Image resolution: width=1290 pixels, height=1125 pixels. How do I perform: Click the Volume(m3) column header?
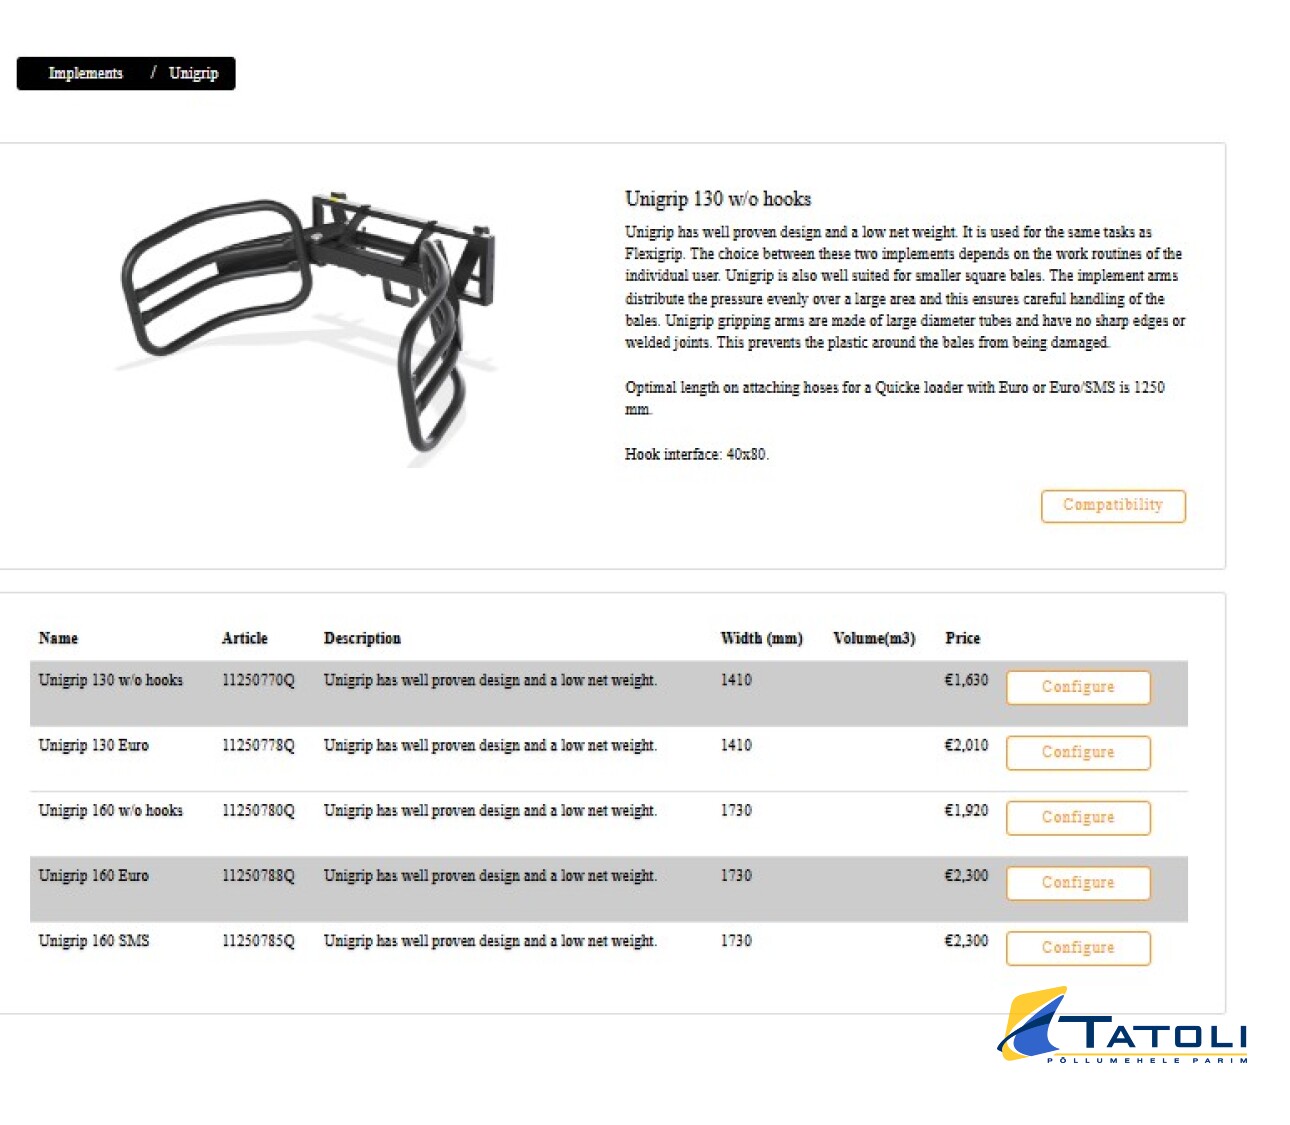click(x=874, y=638)
